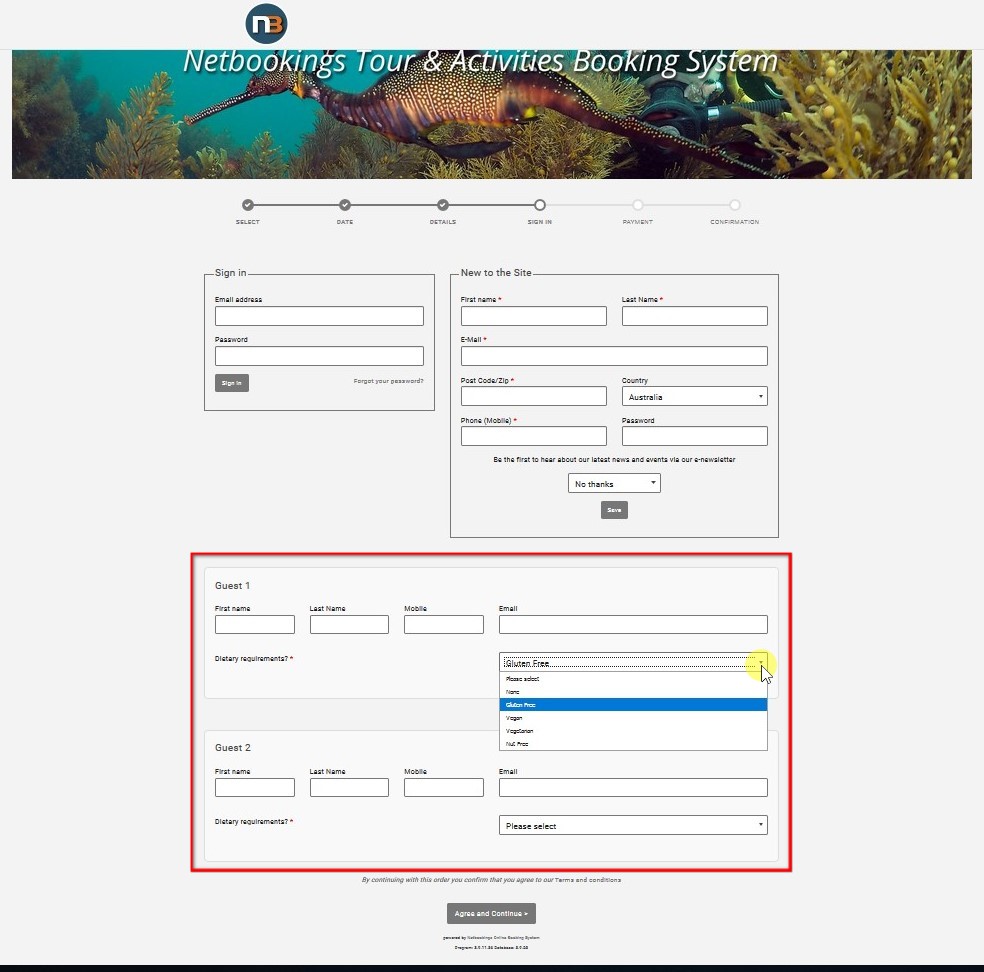Click Guest 1 dietary dropdown arrow
984x972 pixels.
click(x=760, y=663)
